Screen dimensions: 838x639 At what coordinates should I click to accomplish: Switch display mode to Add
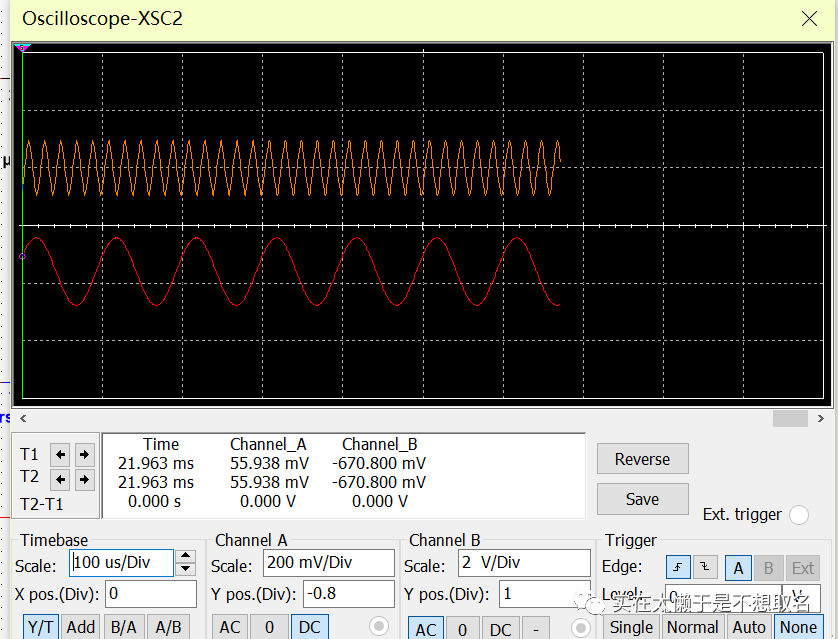(x=81, y=627)
